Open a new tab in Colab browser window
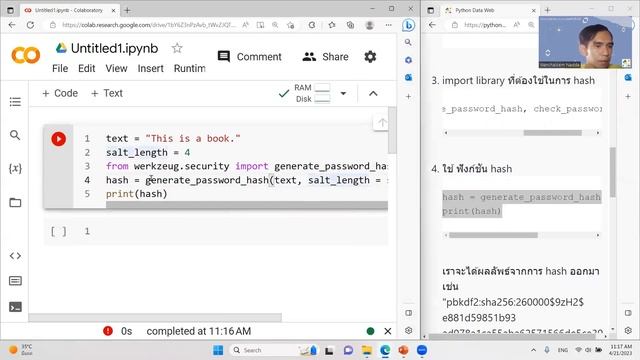The image size is (640, 360). click(127, 10)
